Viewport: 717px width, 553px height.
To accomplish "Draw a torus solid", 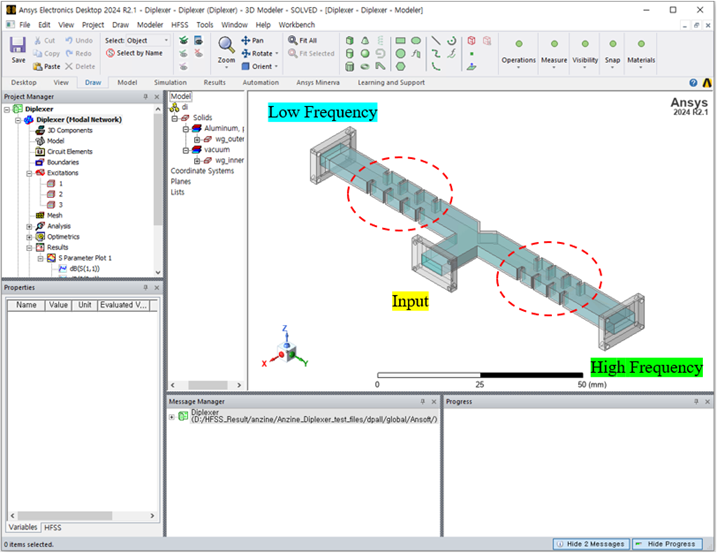I will (x=365, y=67).
